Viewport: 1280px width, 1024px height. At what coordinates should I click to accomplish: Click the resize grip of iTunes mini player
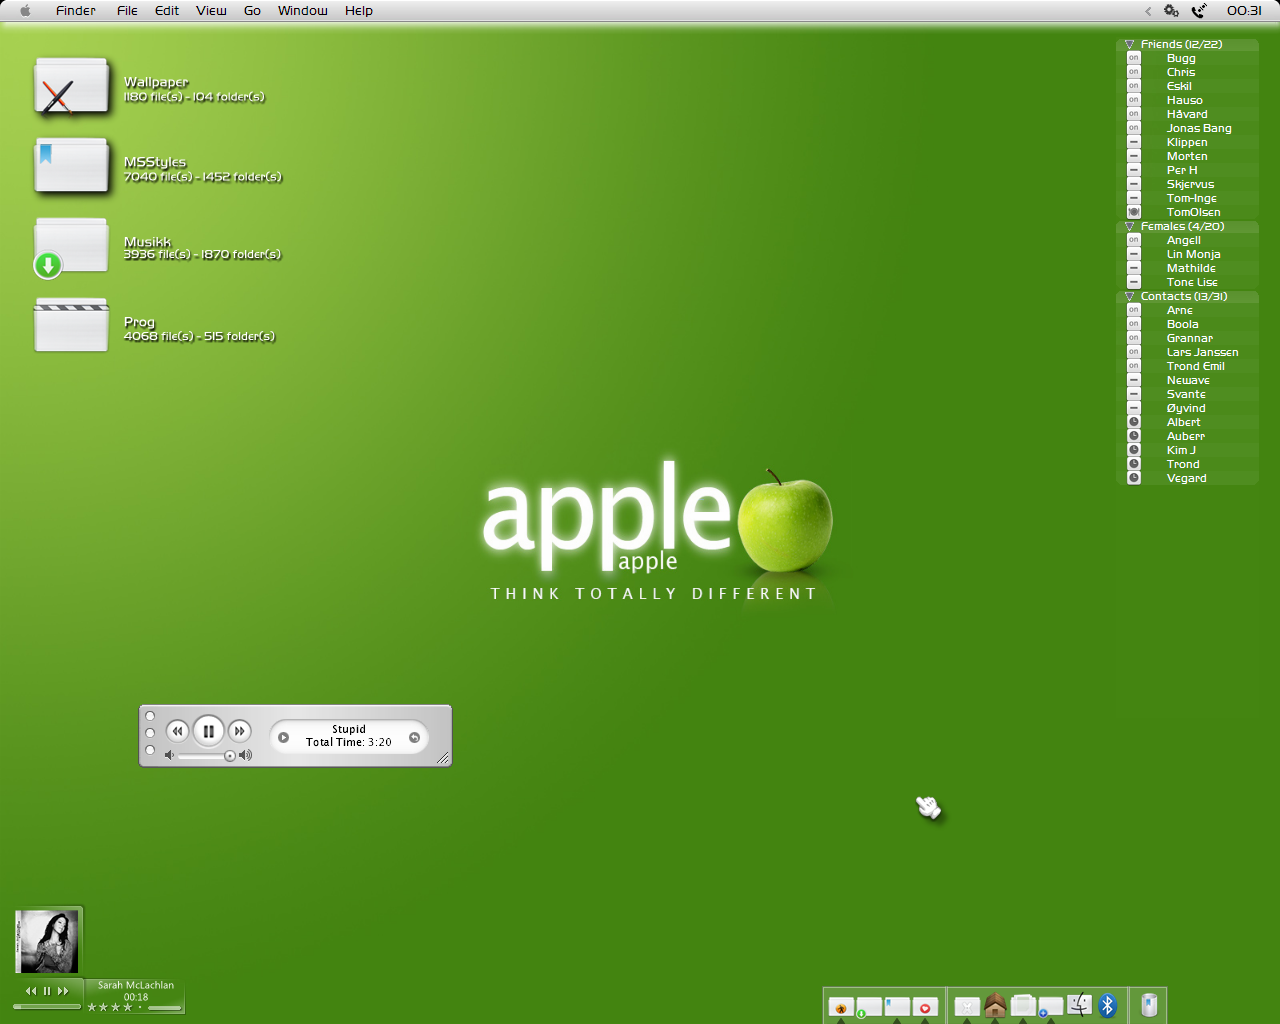(x=442, y=758)
